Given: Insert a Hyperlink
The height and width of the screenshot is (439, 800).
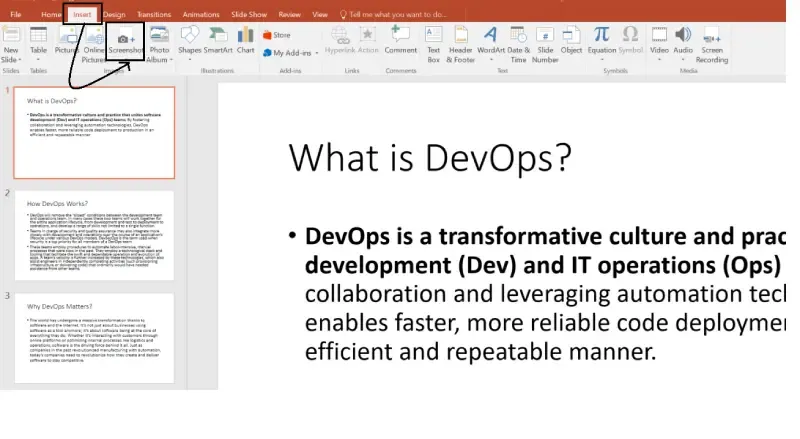Looking at the screenshot, I should [x=340, y=40].
